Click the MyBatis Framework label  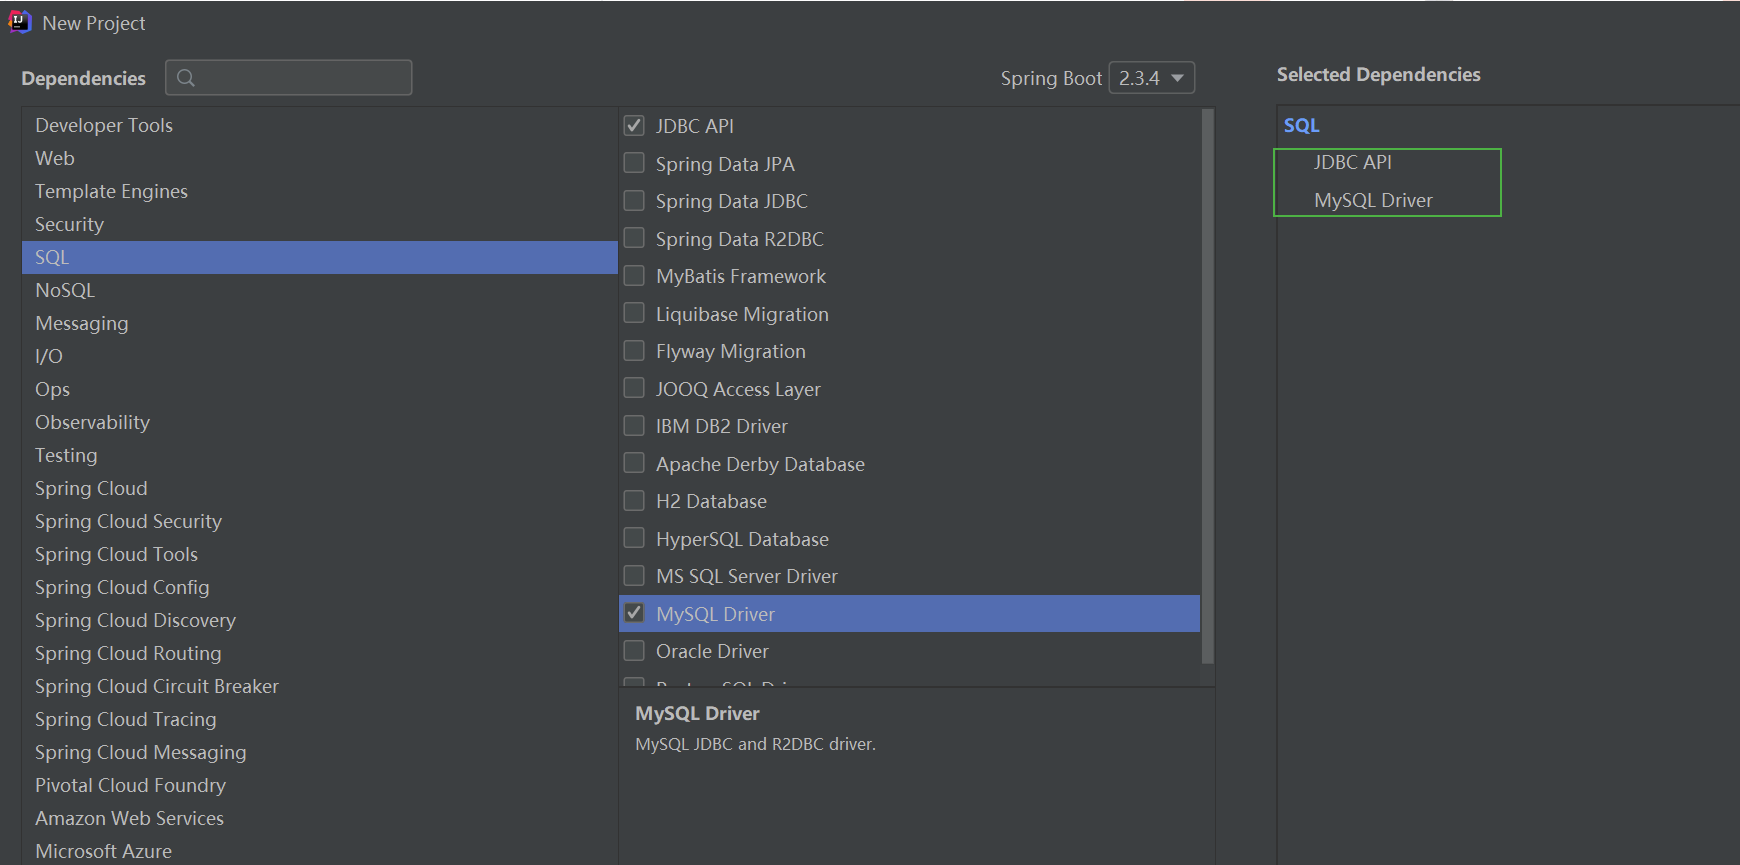[741, 276]
